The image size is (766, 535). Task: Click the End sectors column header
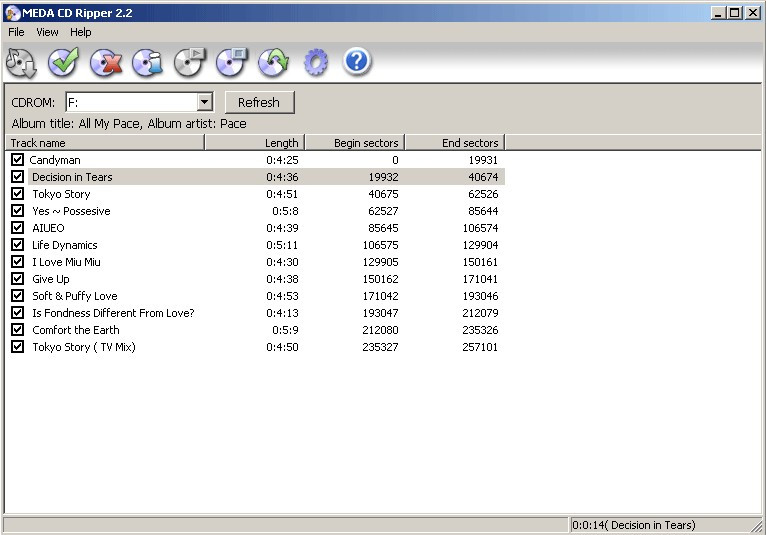pos(455,143)
